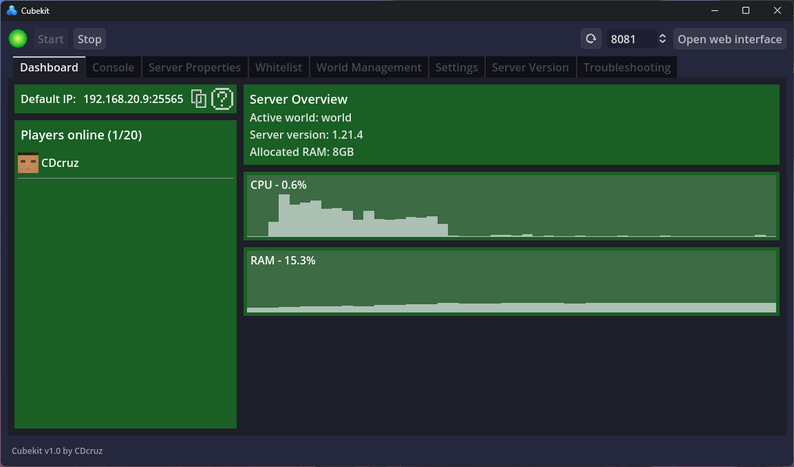This screenshot has width=794, height=467.
Task: Open the Console tab
Action: click(x=113, y=67)
